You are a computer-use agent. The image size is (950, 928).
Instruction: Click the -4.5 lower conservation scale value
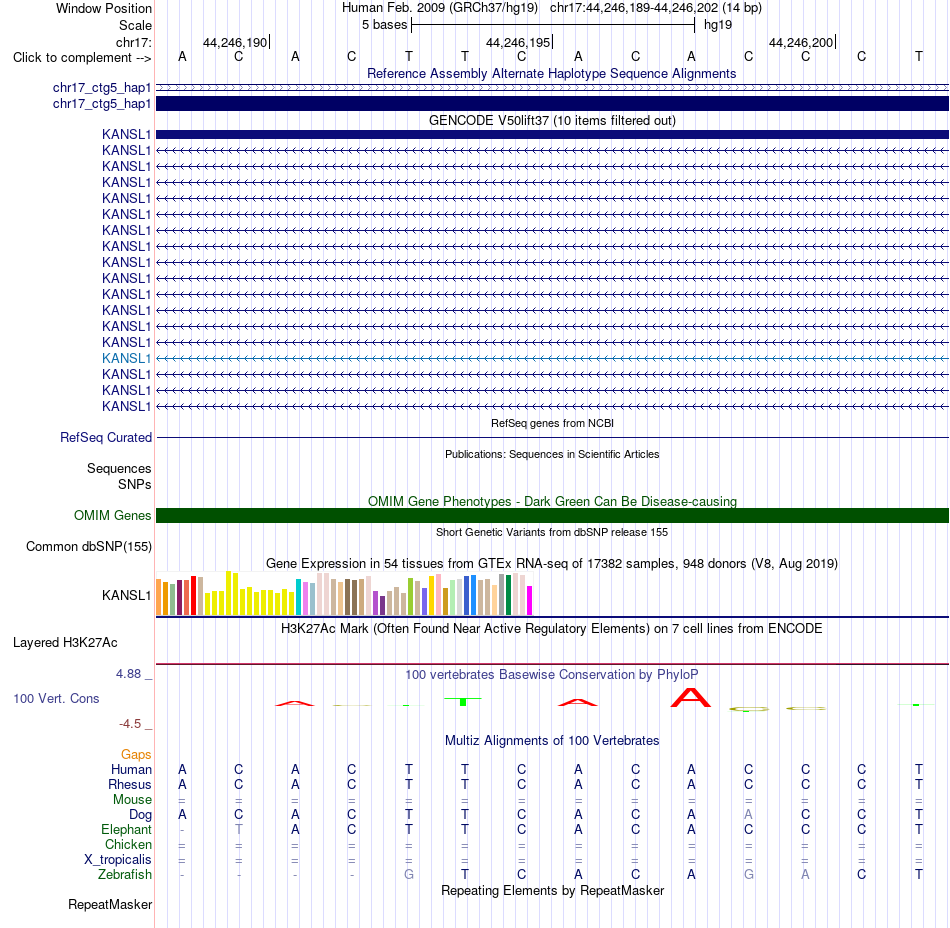(x=130, y=724)
